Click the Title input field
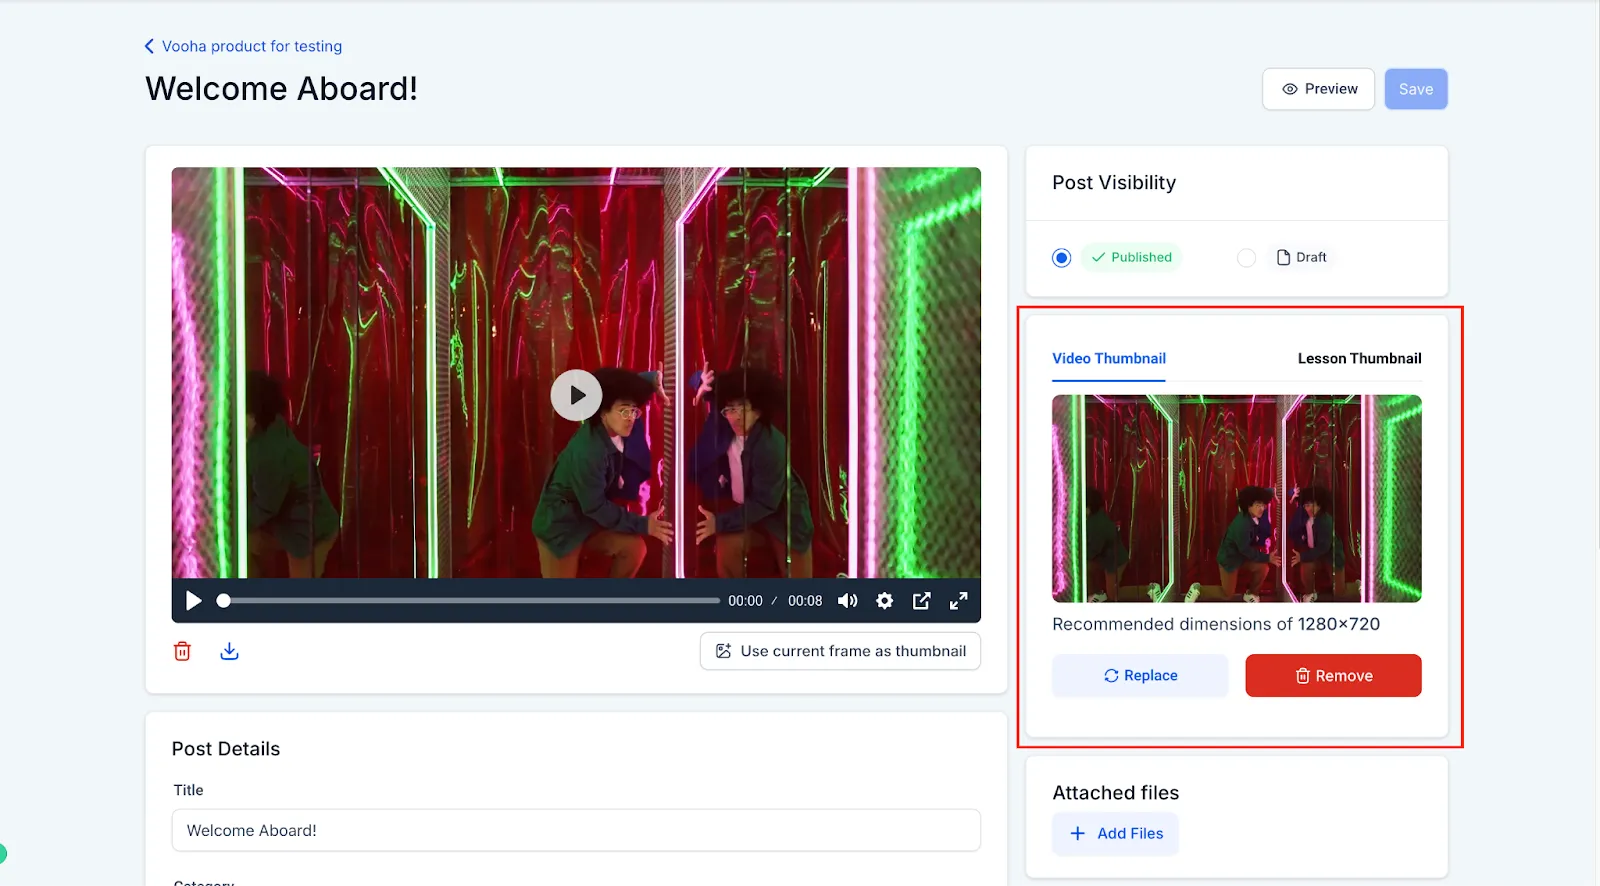This screenshot has width=1600, height=886. (576, 830)
